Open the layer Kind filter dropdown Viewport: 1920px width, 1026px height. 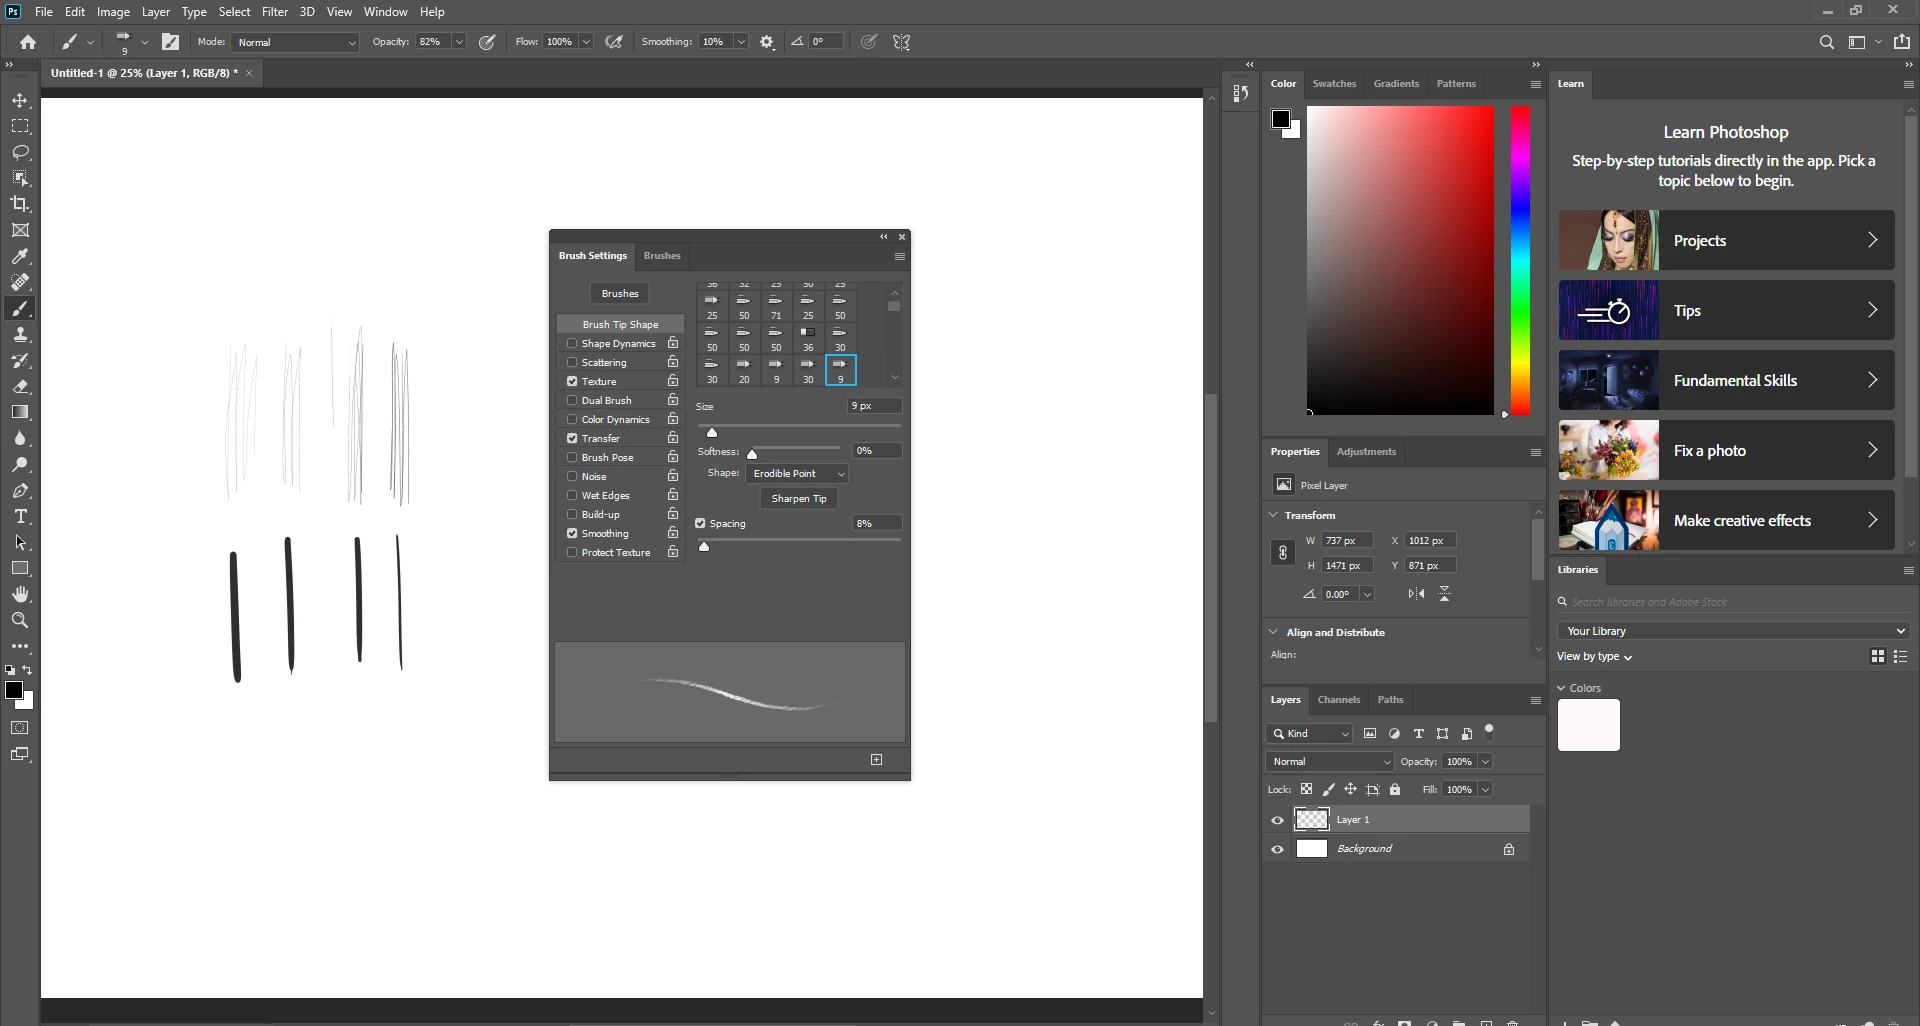coord(1310,734)
